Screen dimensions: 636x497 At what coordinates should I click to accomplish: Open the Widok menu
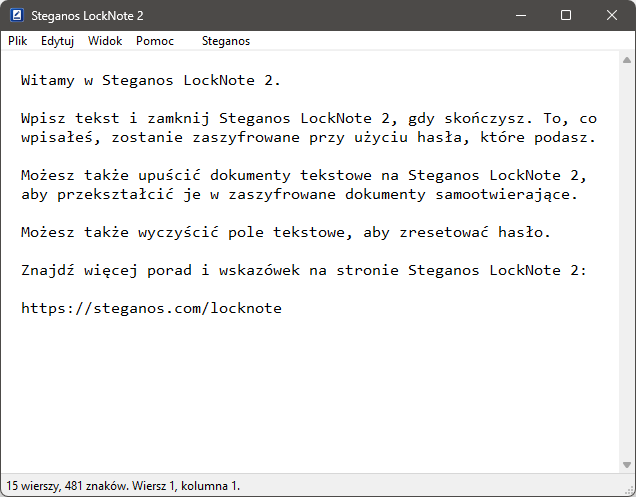click(105, 41)
